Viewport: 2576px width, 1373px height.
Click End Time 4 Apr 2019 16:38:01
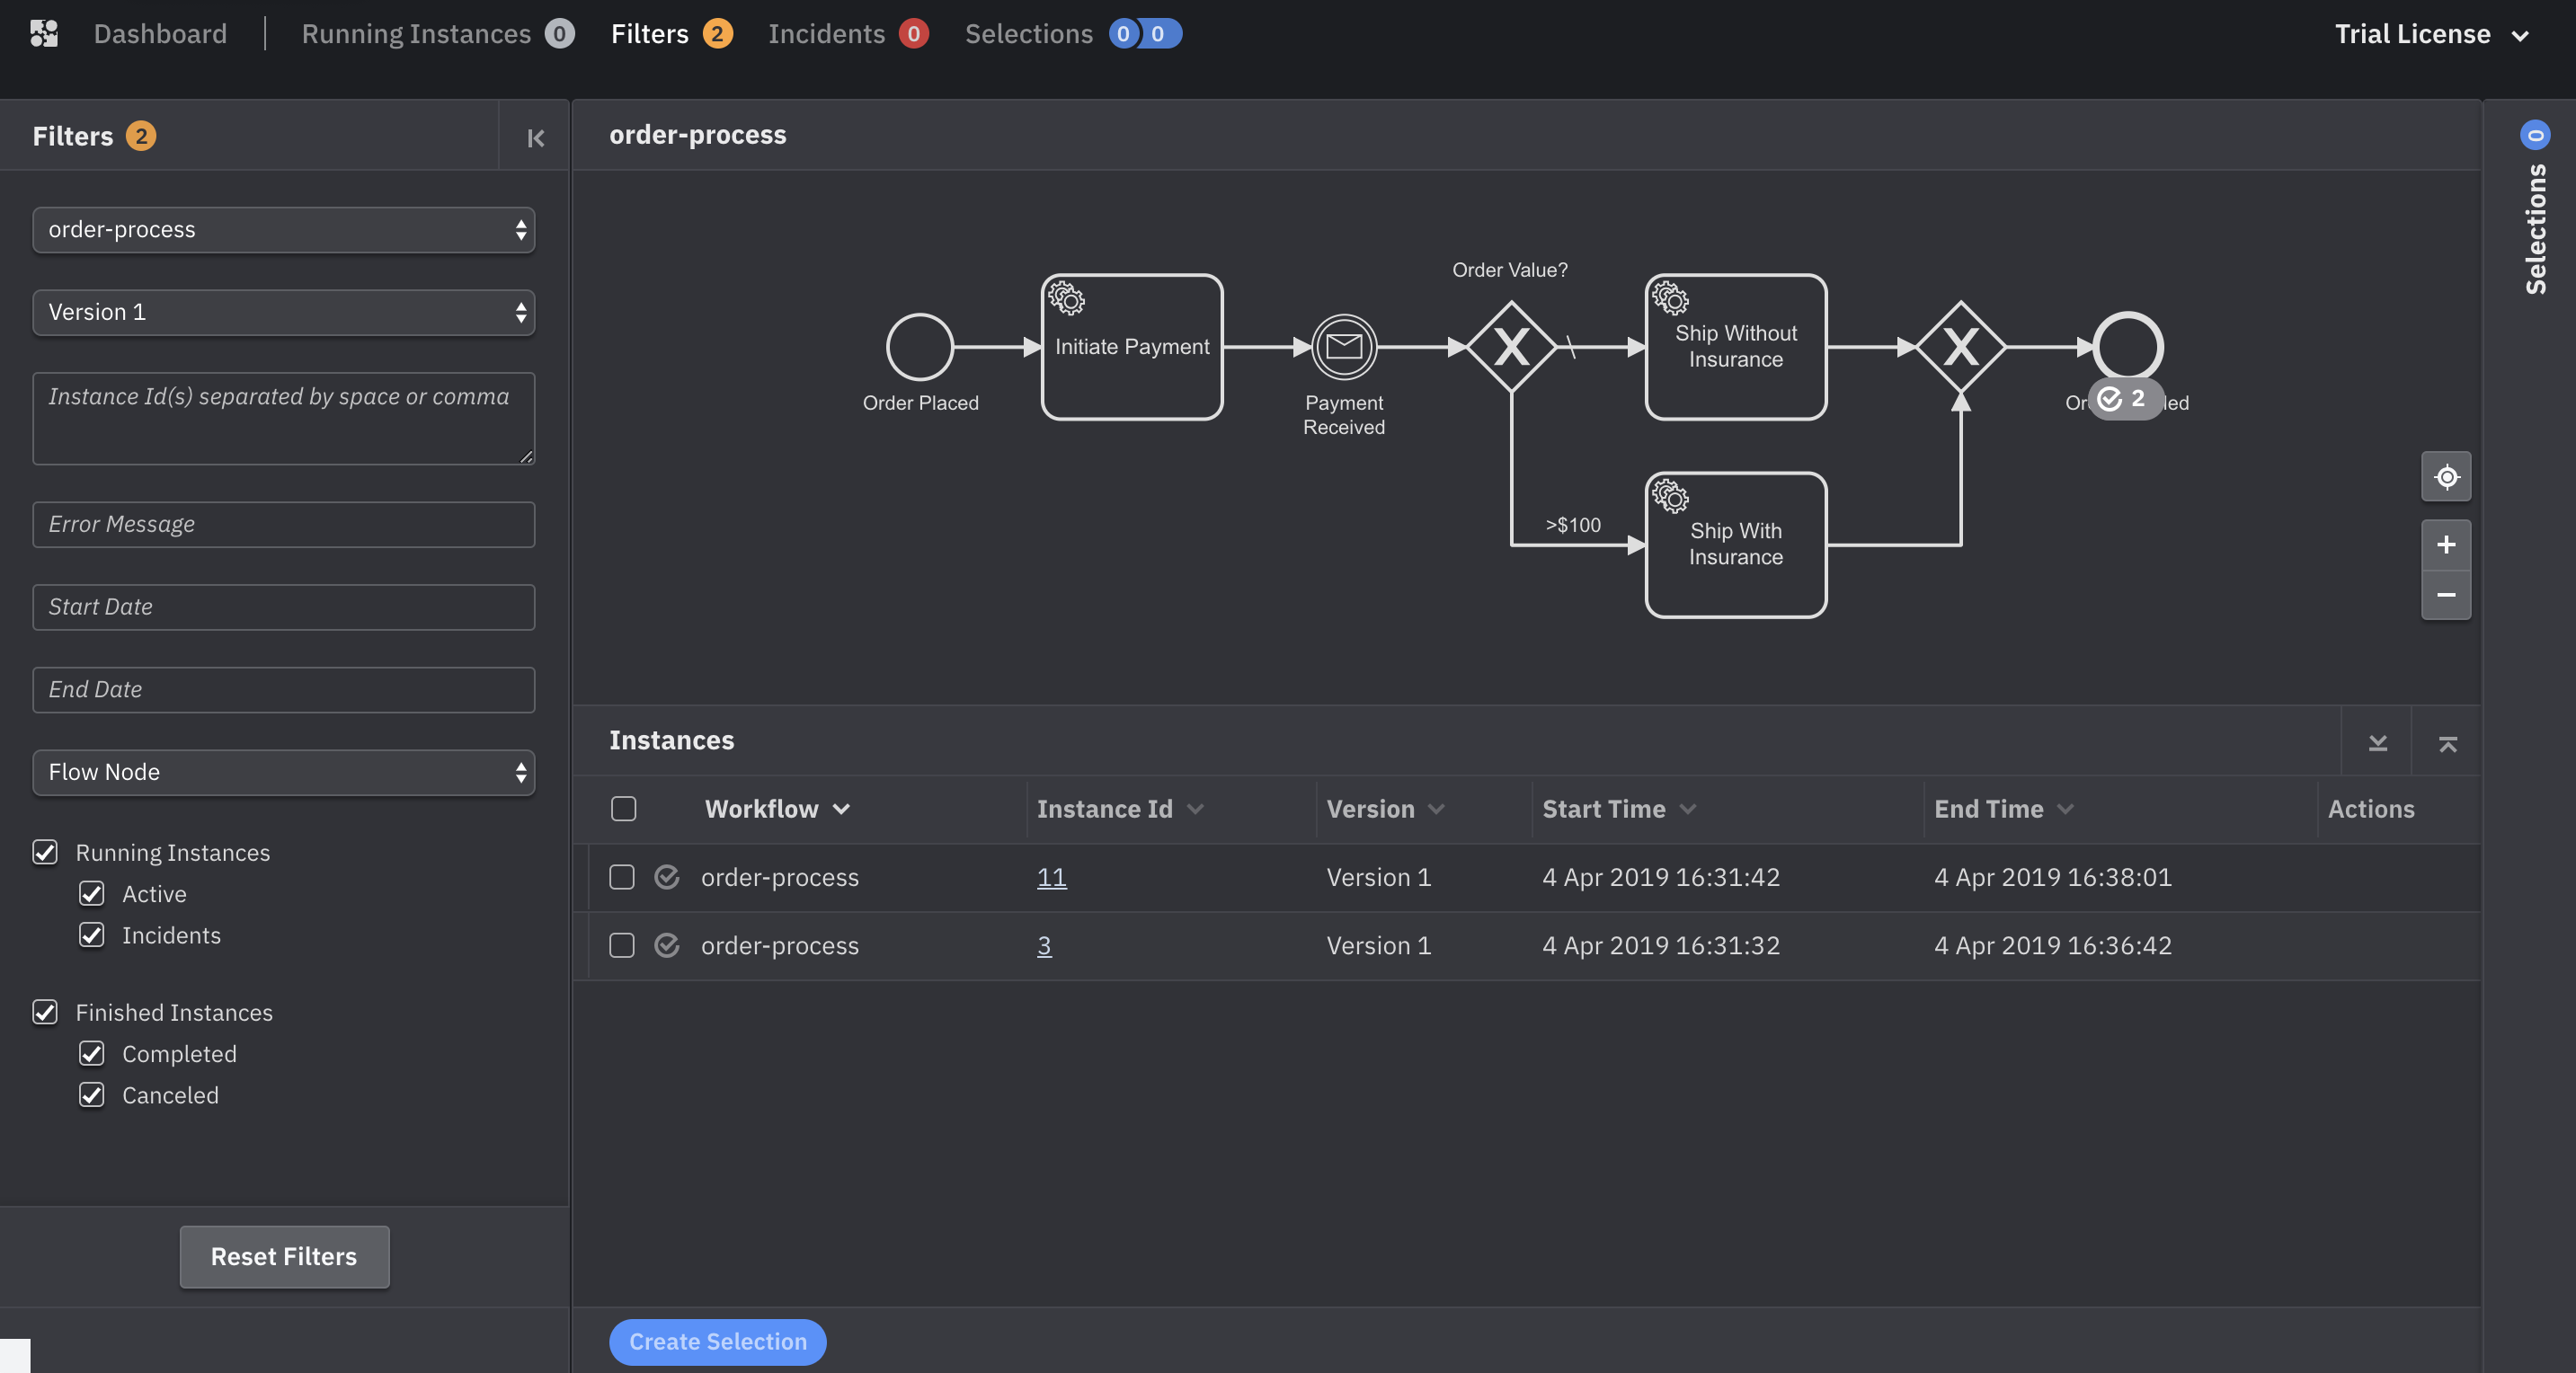point(2052,877)
